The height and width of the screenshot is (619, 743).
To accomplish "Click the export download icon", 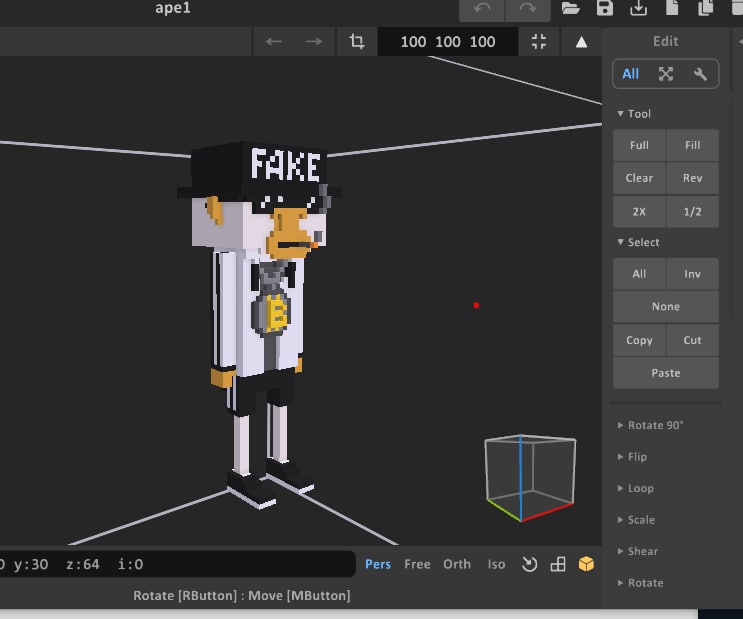I will 638,8.
